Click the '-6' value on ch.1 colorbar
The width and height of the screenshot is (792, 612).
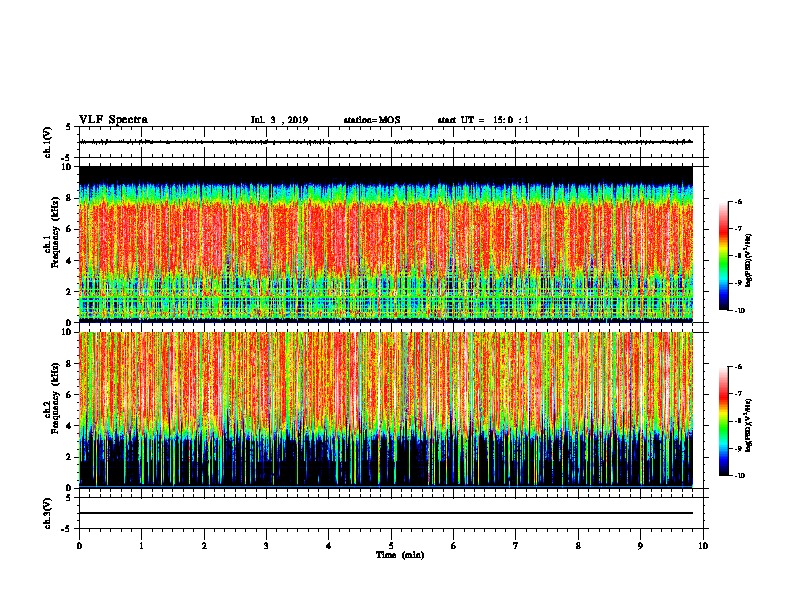[x=738, y=201]
